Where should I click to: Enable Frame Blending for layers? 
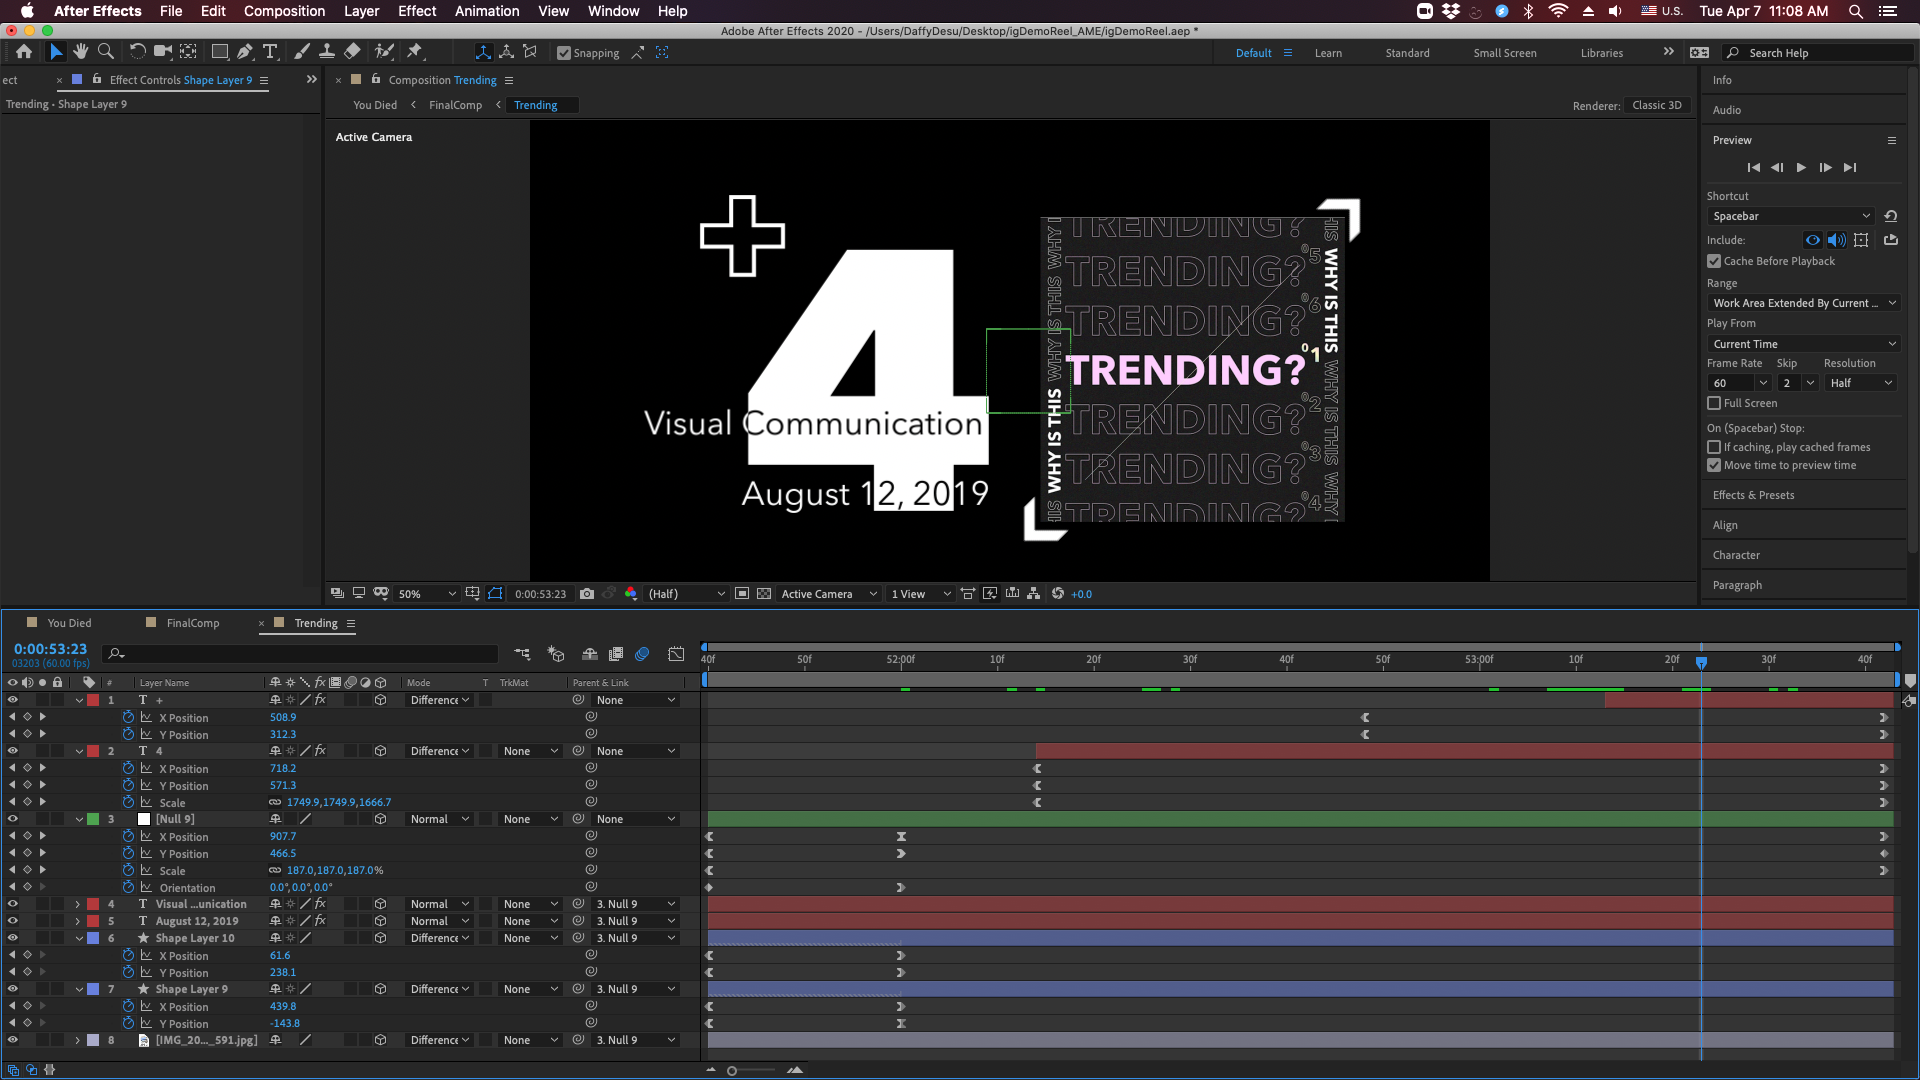(616, 654)
